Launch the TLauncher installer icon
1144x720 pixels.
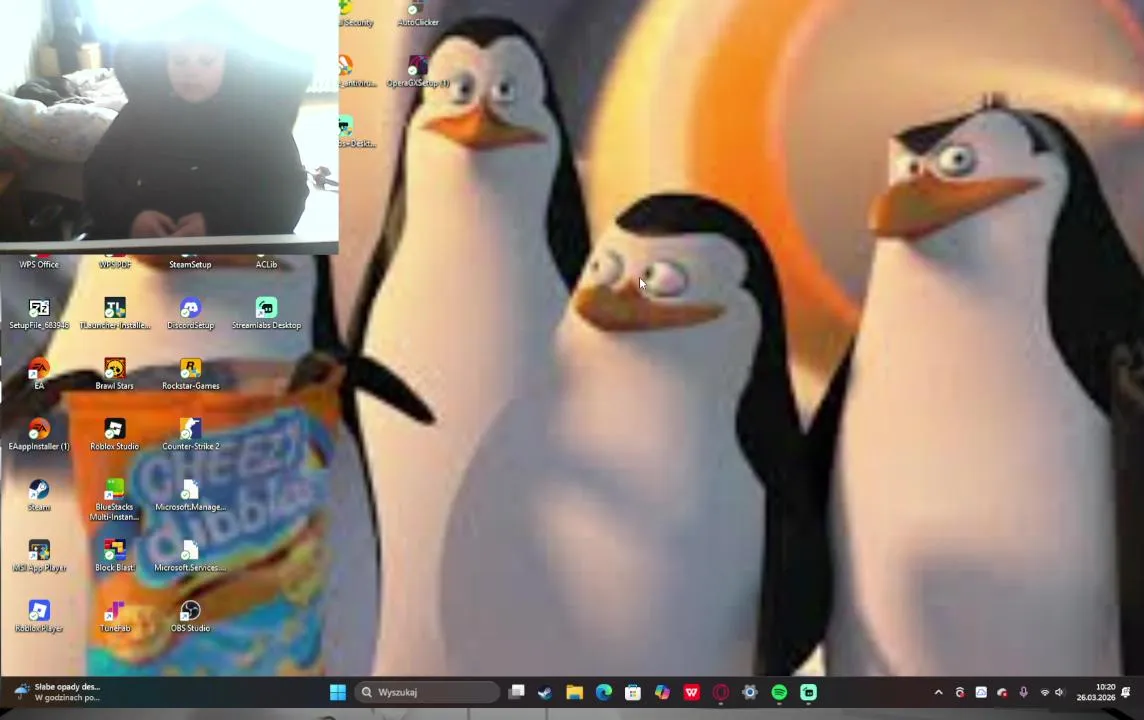115,309
